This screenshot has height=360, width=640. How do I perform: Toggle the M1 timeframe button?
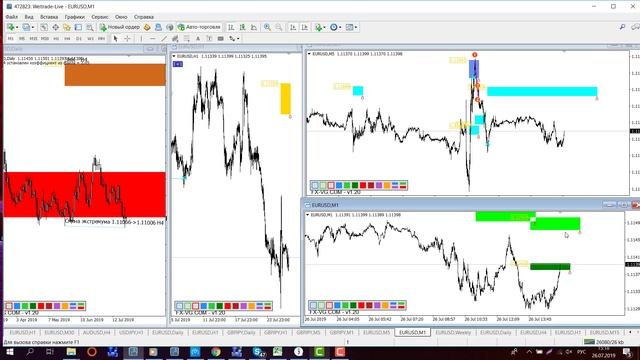point(11,38)
